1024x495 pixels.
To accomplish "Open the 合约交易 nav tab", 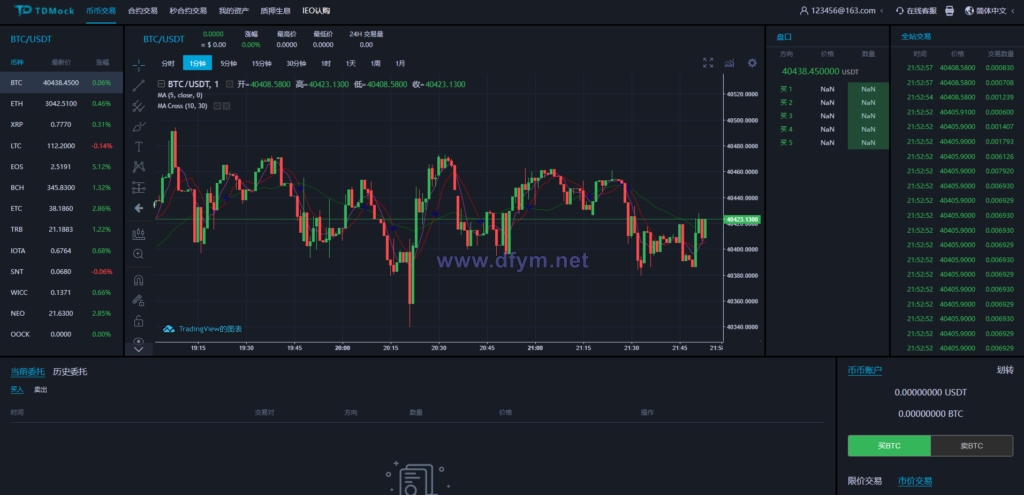I will 142,10.
